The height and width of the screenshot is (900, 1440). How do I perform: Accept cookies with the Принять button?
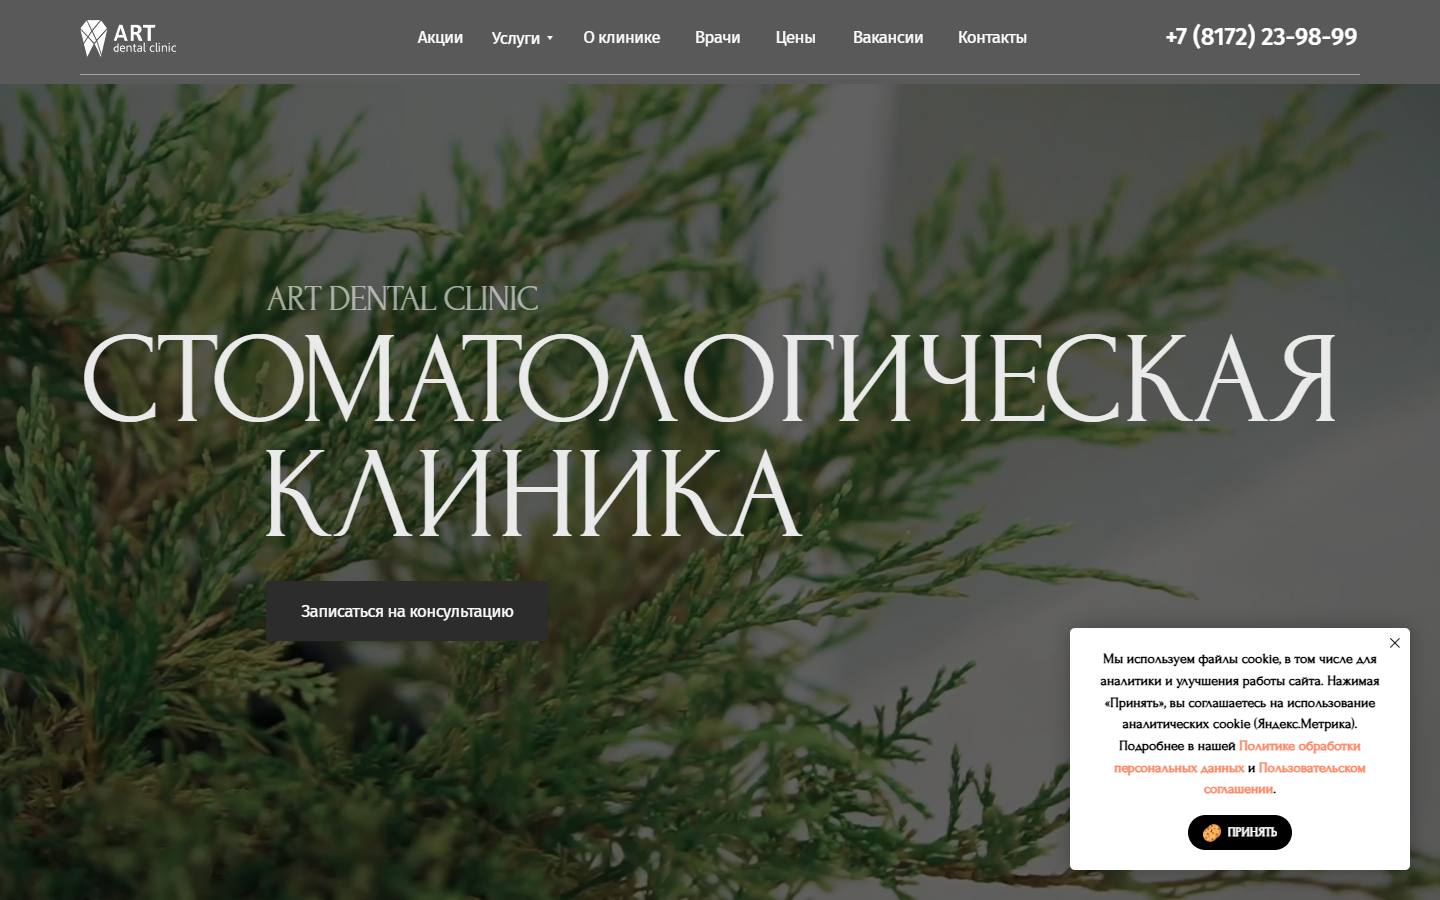[x=1240, y=832]
